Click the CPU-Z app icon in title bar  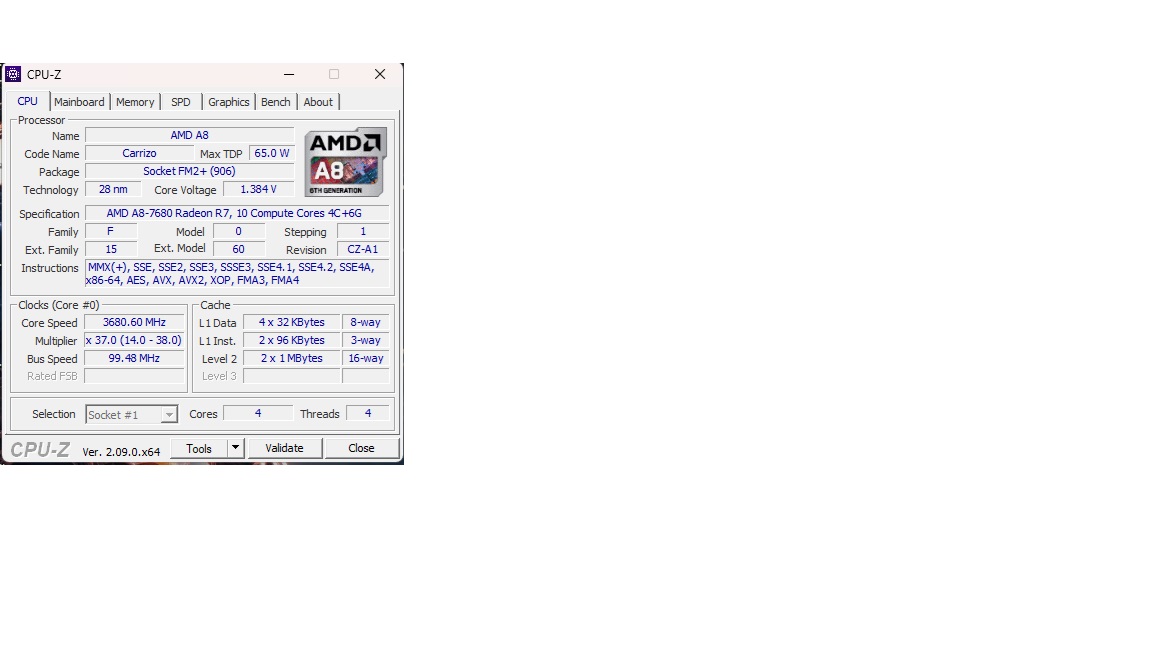point(12,74)
